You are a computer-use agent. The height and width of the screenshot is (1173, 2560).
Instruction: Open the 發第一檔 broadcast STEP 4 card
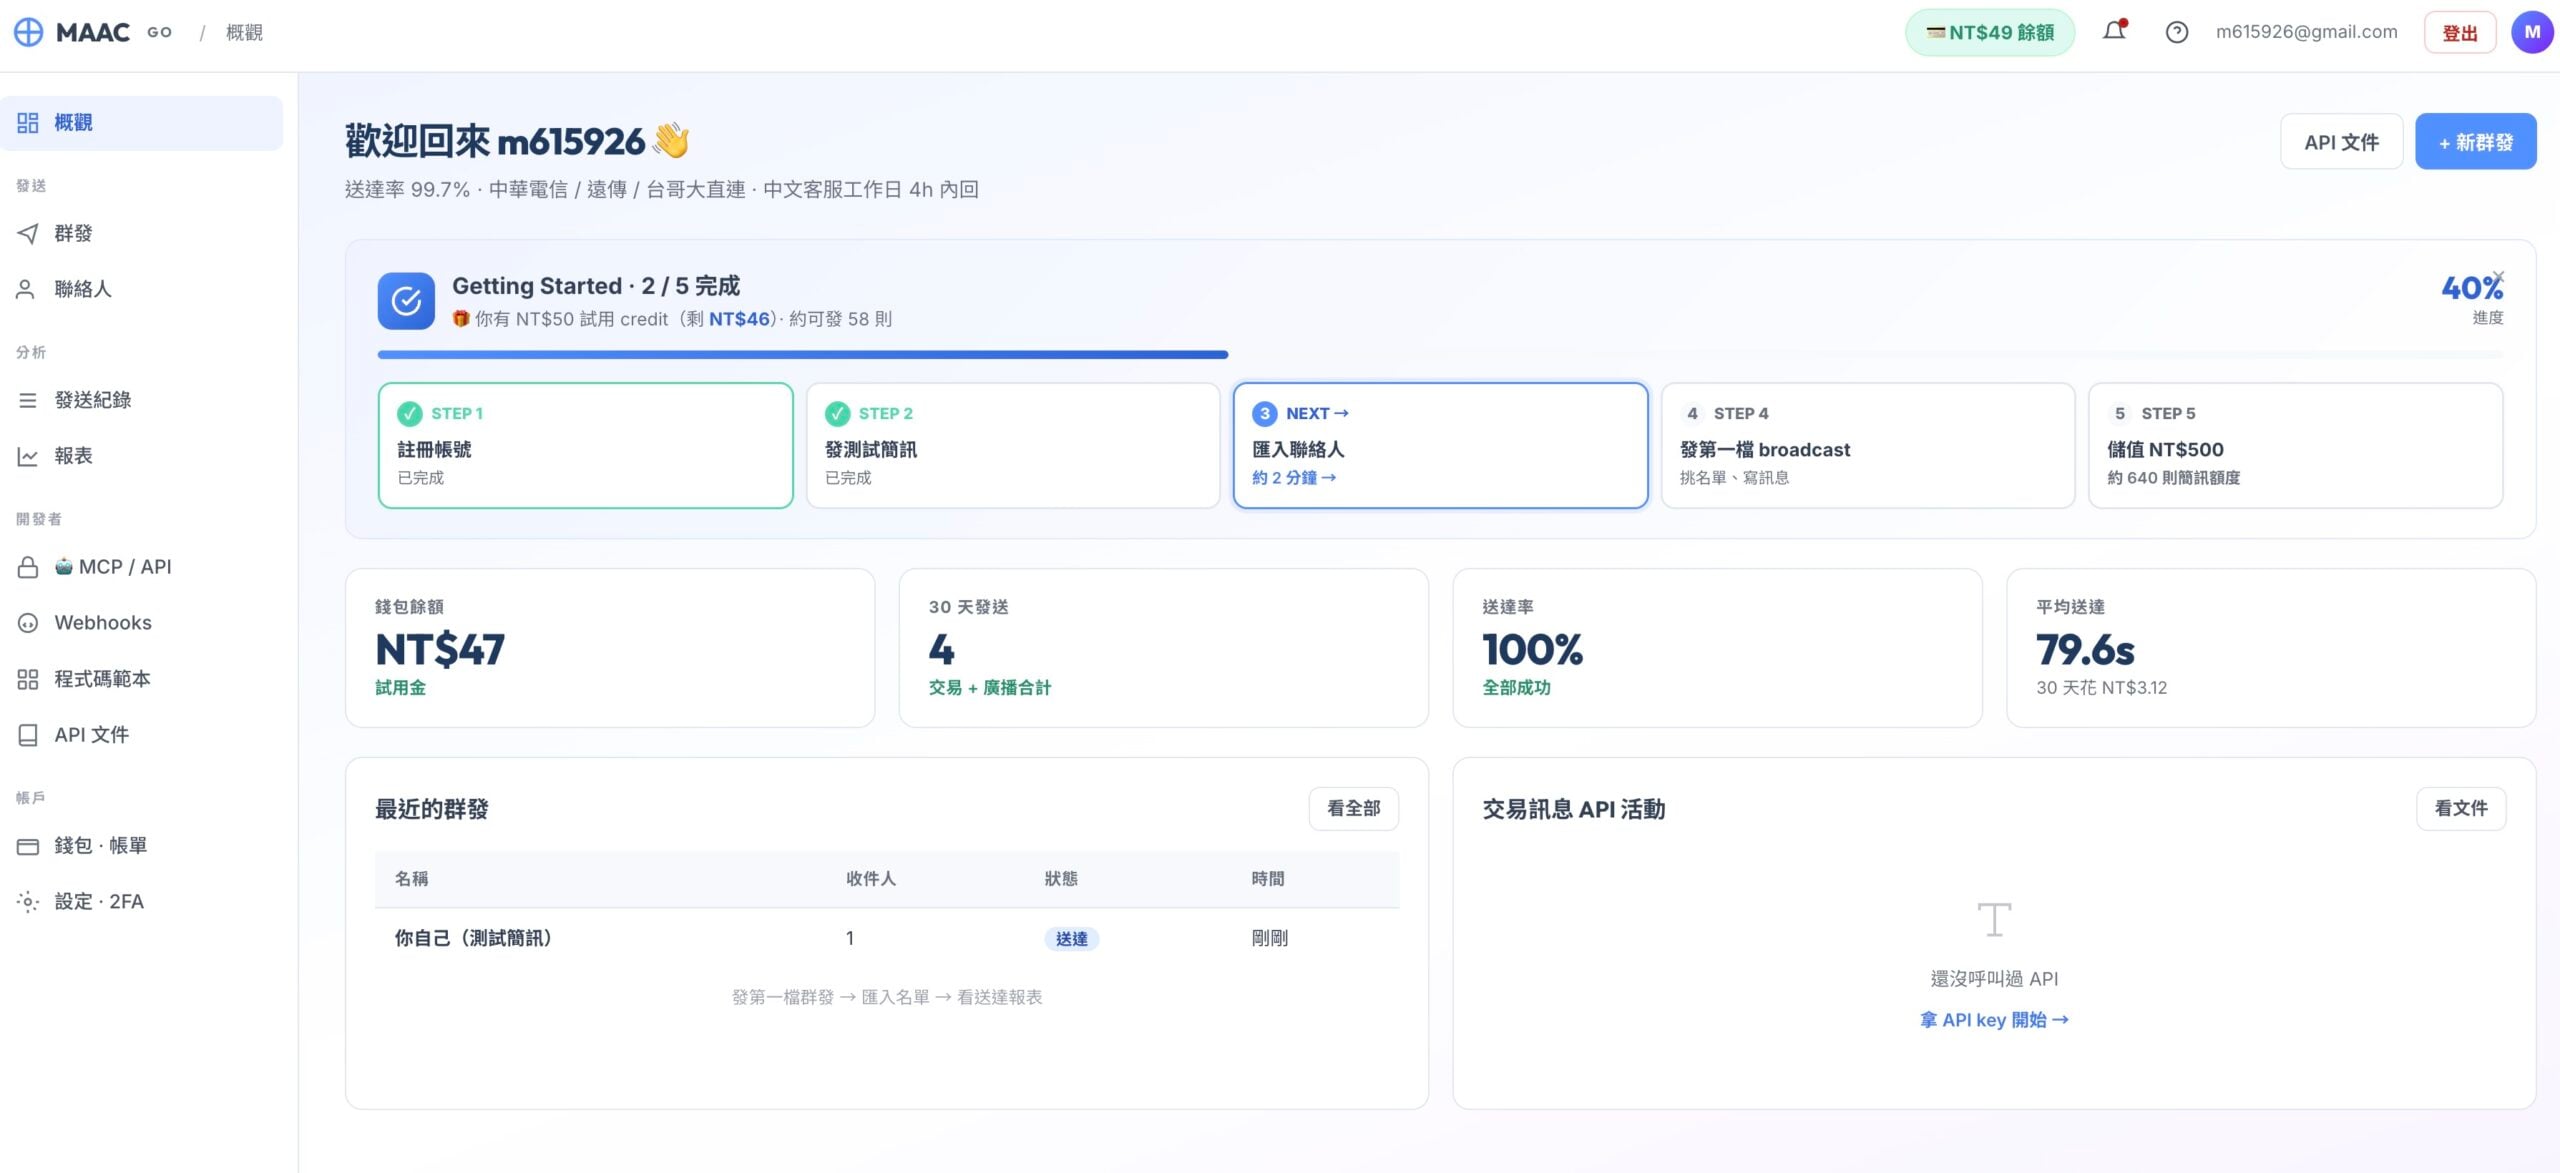point(1868,446)
